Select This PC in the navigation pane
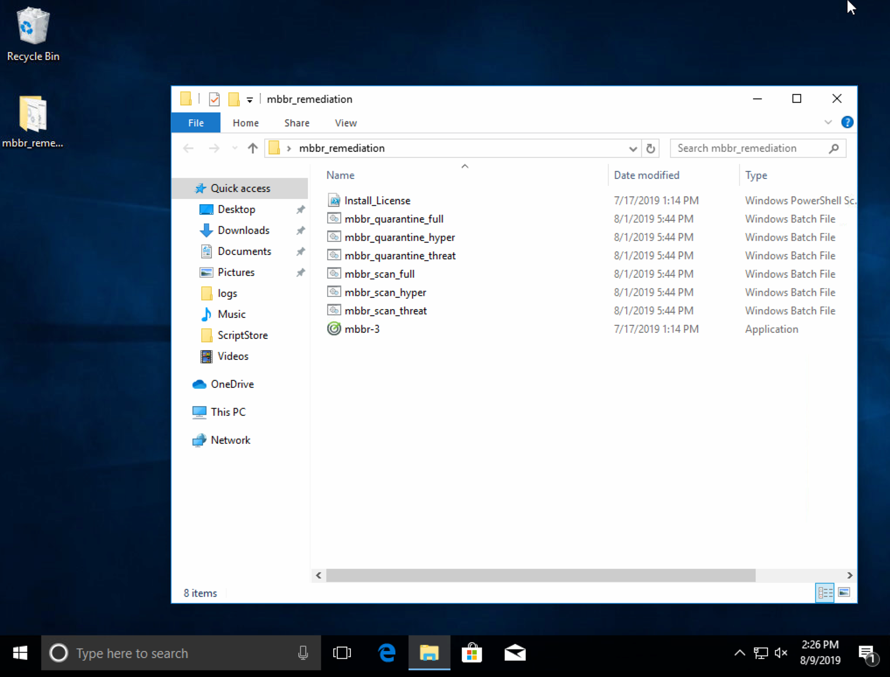The height and width of the screenshot is (677, 890). click(x=228, y=412)
